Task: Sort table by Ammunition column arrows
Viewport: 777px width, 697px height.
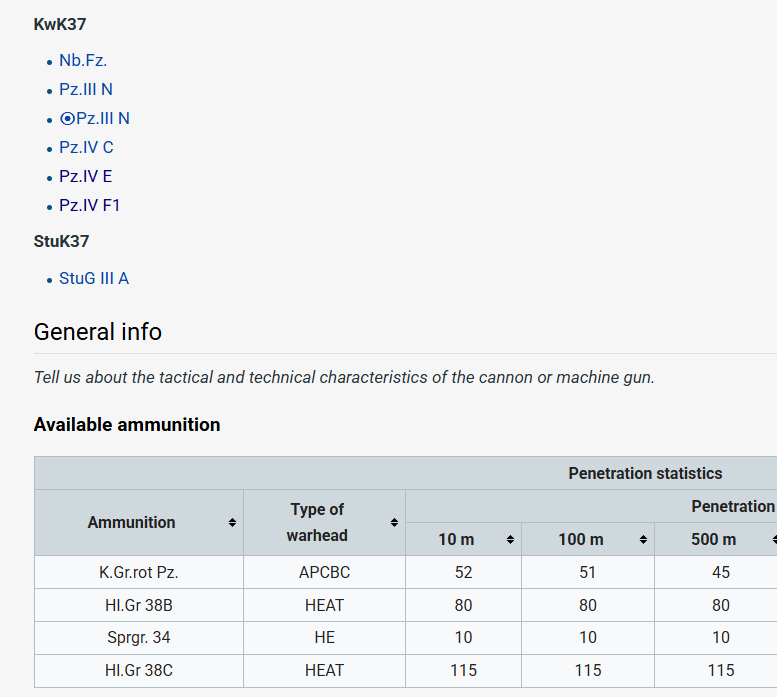Action: 232,523
